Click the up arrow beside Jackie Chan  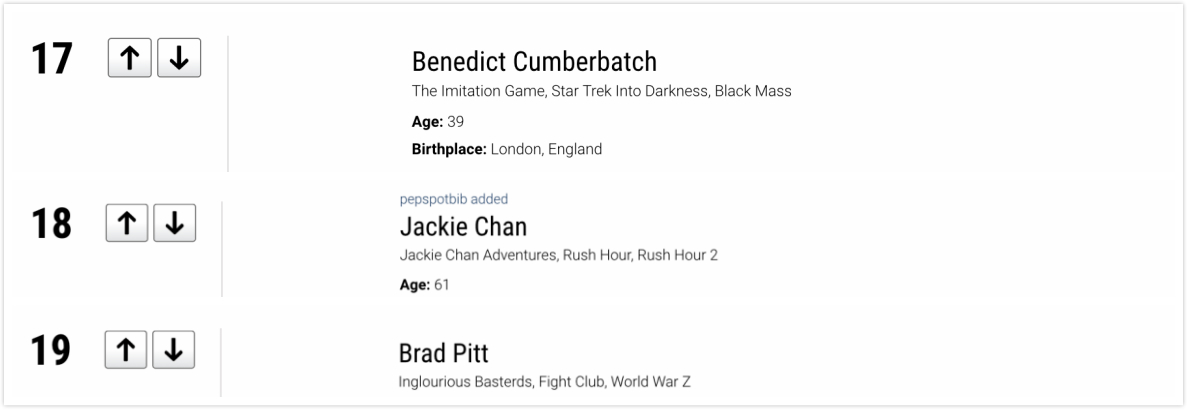[x=125, y=222]
